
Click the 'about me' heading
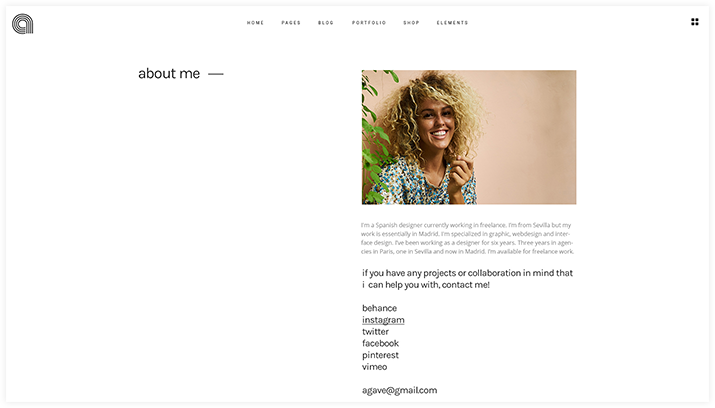(x=169, y=73)
